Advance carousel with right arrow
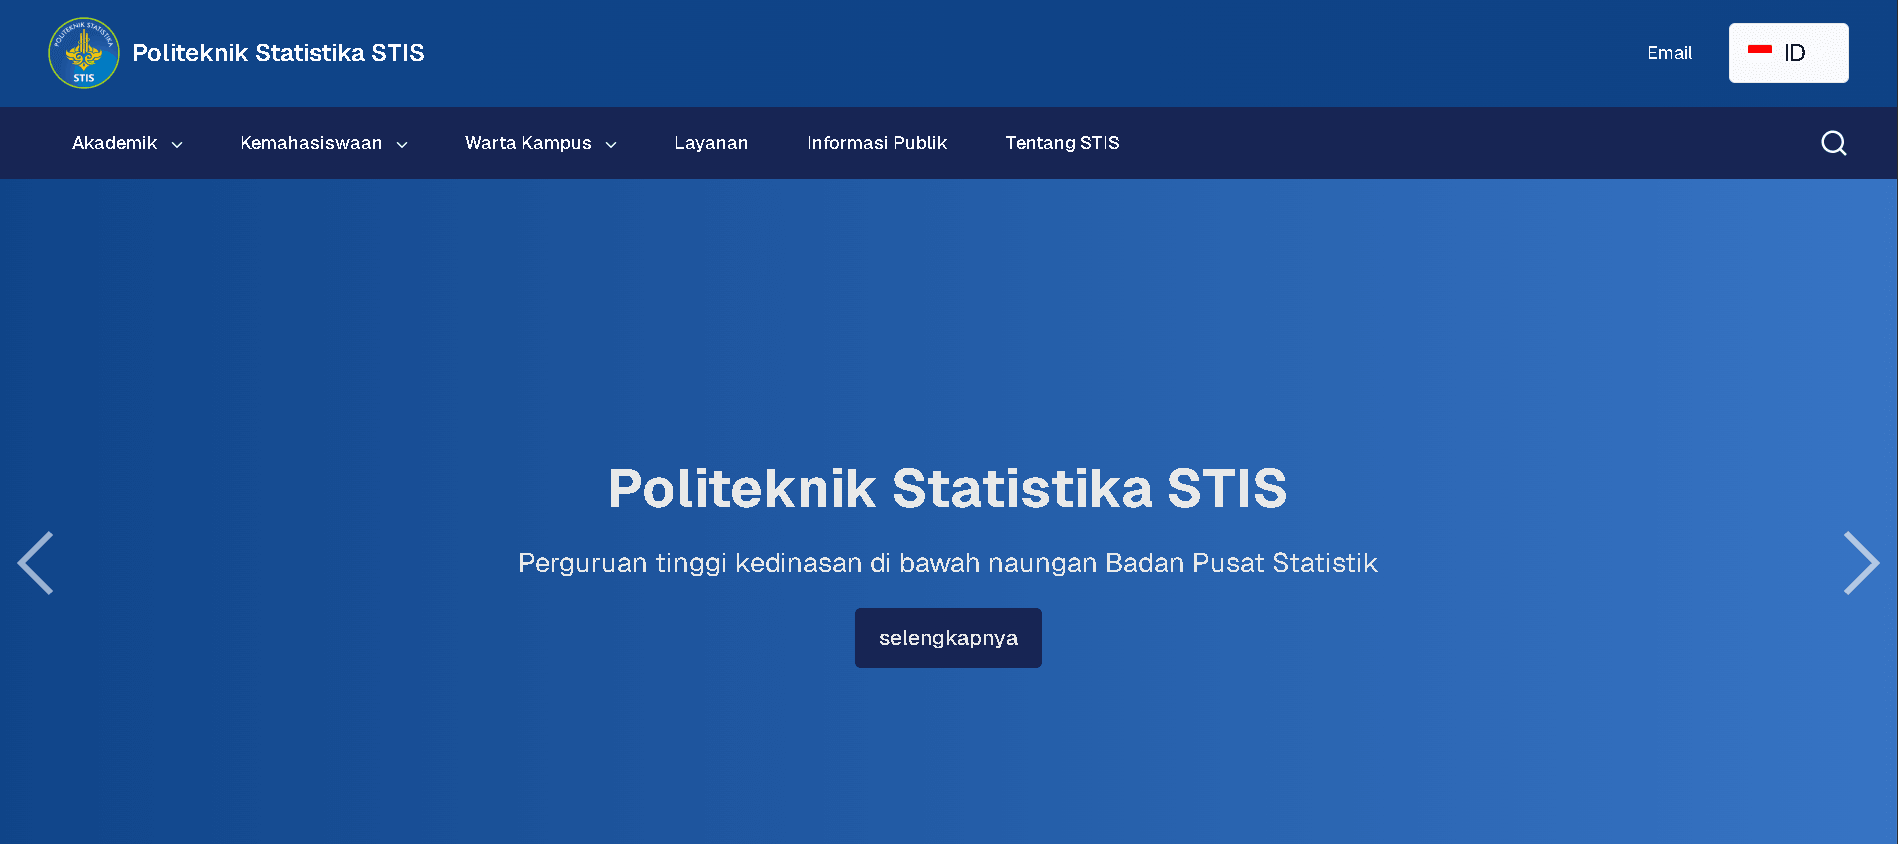 (x=1861, y=563)
